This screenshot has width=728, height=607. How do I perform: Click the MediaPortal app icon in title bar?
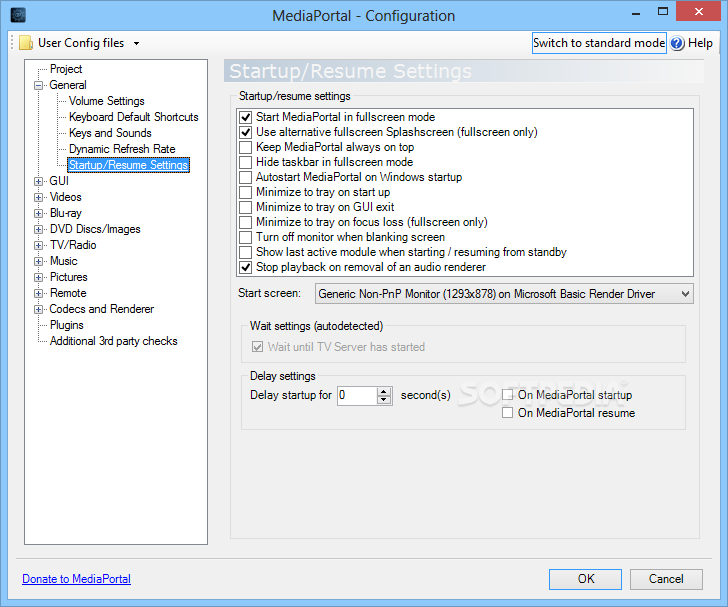coord(18,15)
